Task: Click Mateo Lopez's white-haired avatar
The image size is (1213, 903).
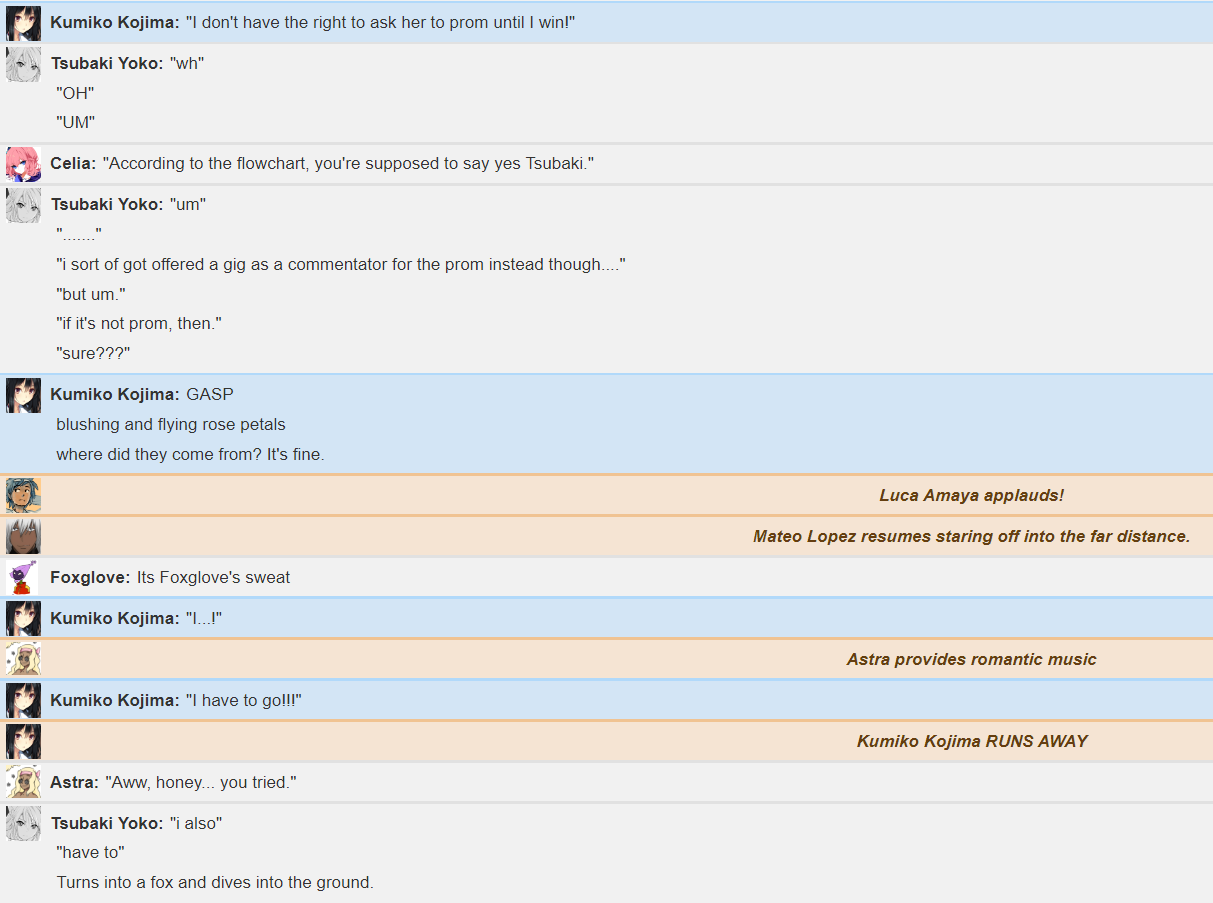Action: pyautogui.click(x=23, y=536)
